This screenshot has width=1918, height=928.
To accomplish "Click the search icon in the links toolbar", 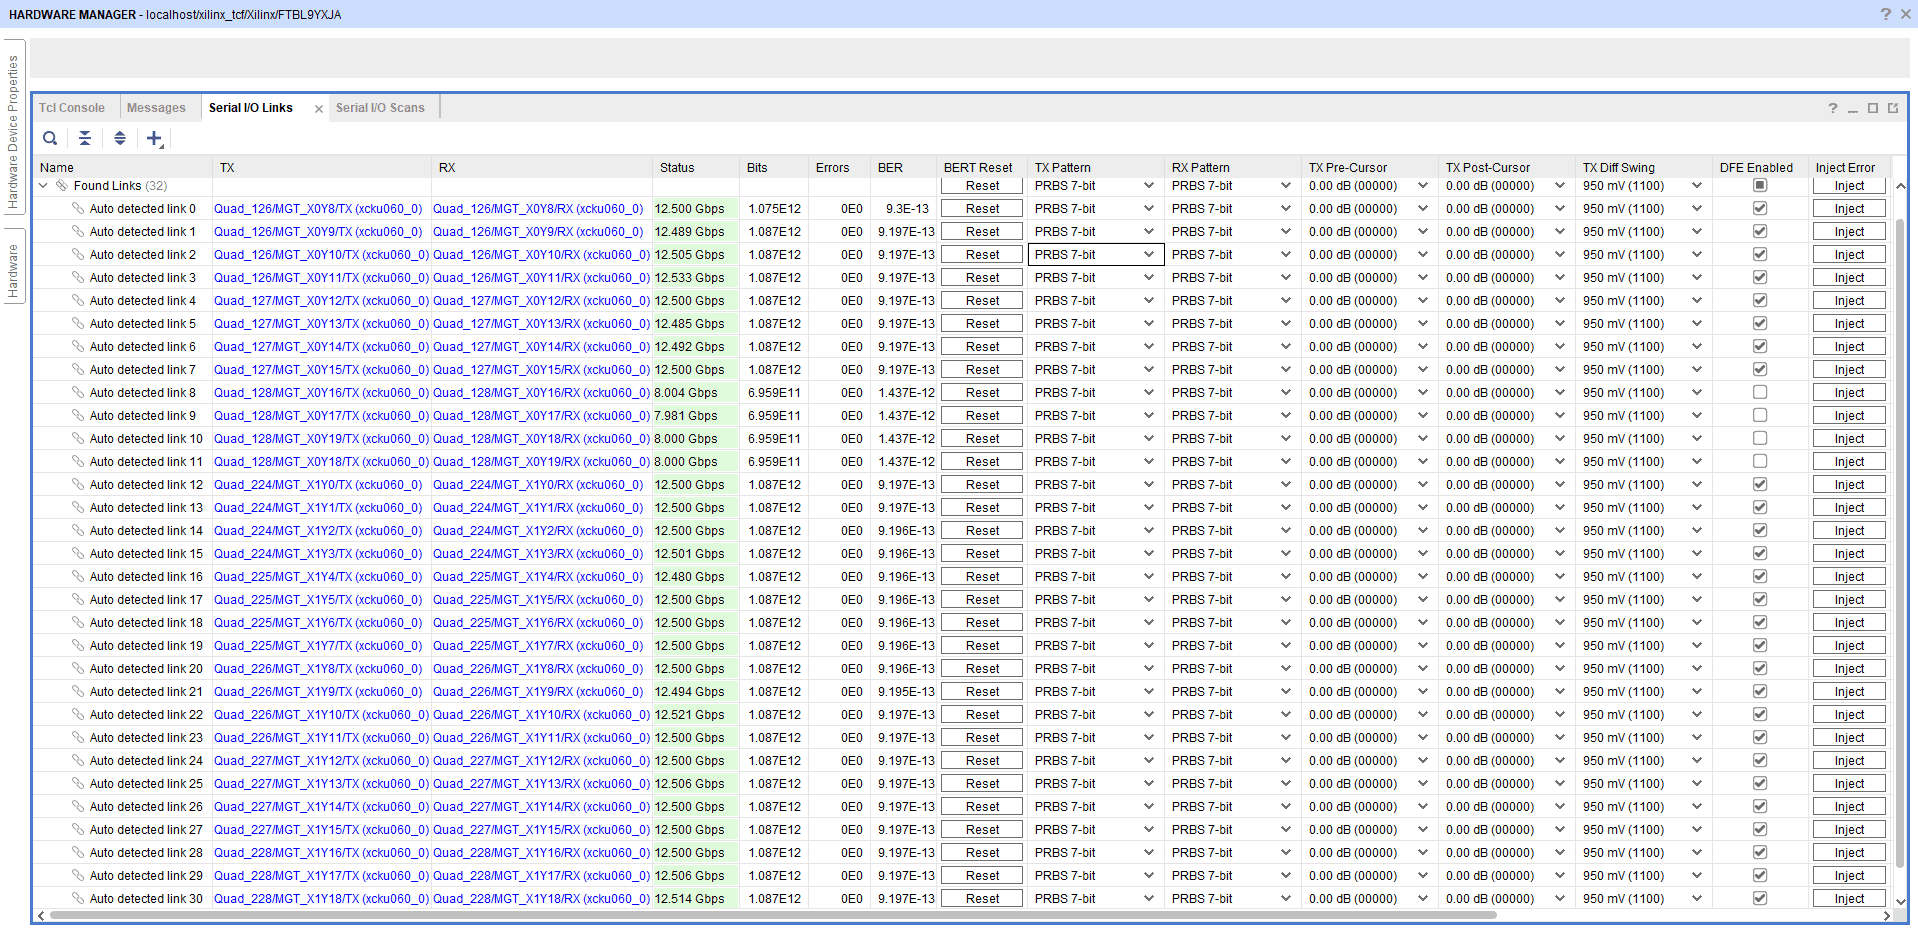I will pyautogui.click(x=50, y=138).
